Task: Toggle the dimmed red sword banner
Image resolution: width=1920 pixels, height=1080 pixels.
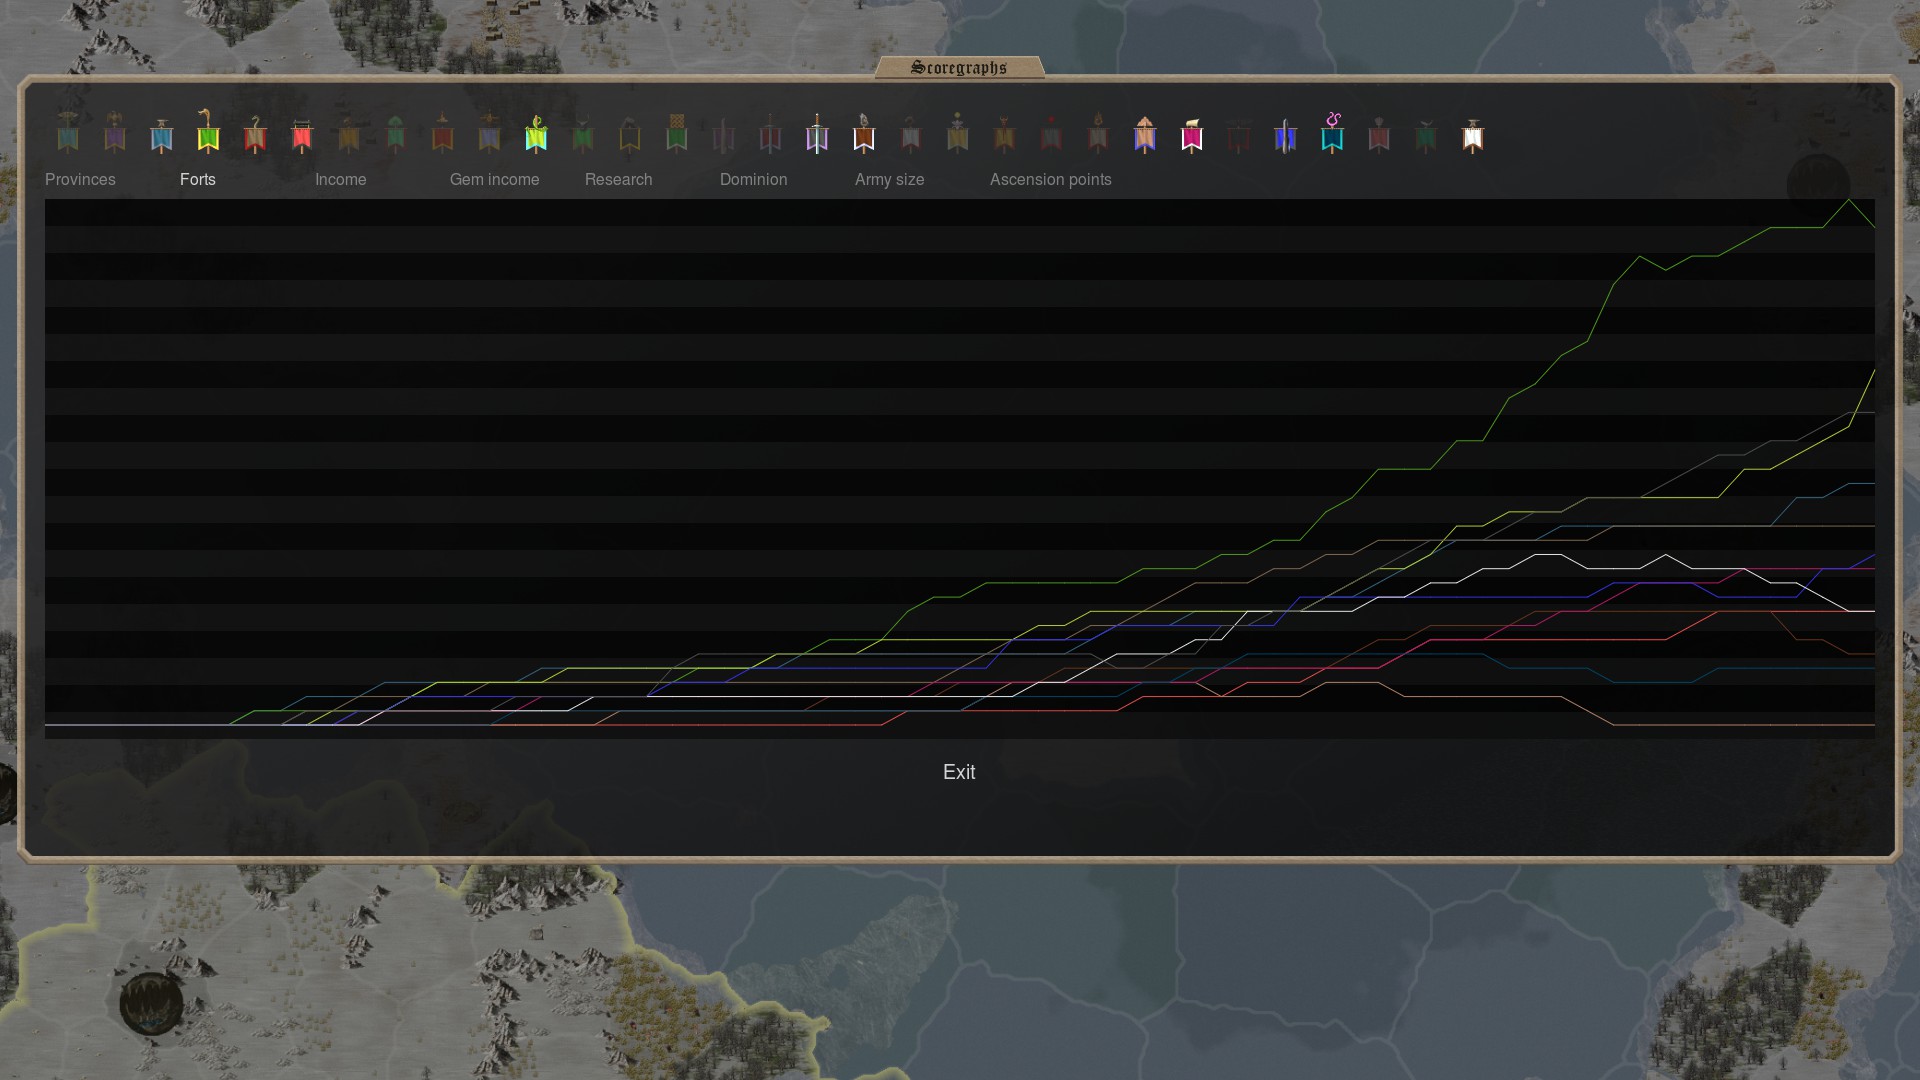Action: pyautogui.click(x=770, y=134)
